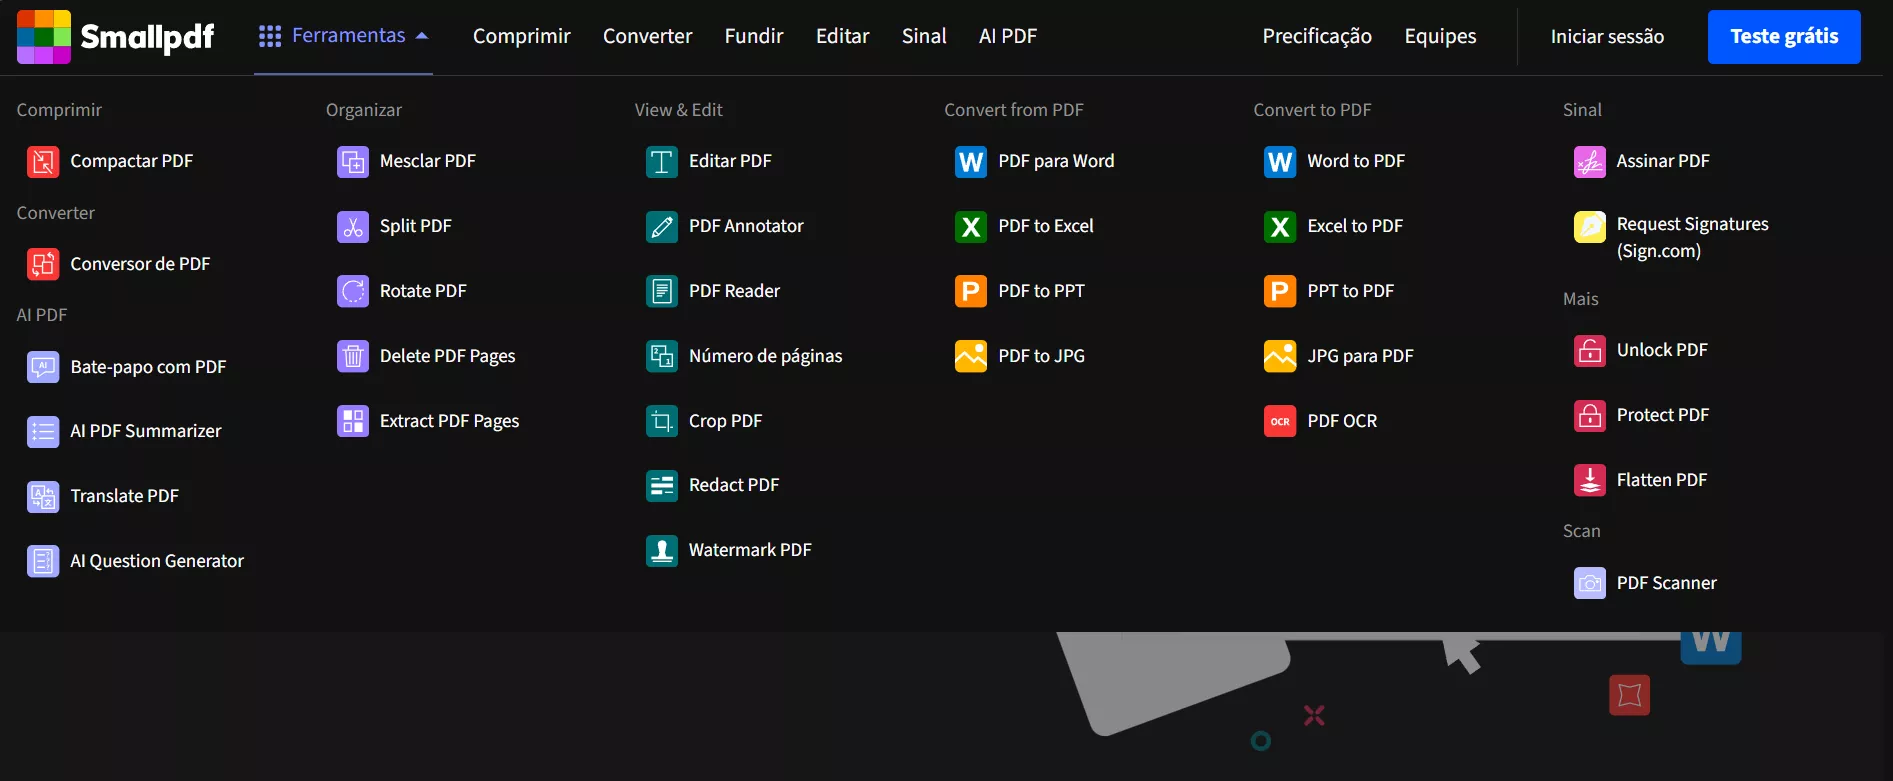1893x781 pixels.
Task: Choose the PDF to Excel text link
Action: (1046, 226)
